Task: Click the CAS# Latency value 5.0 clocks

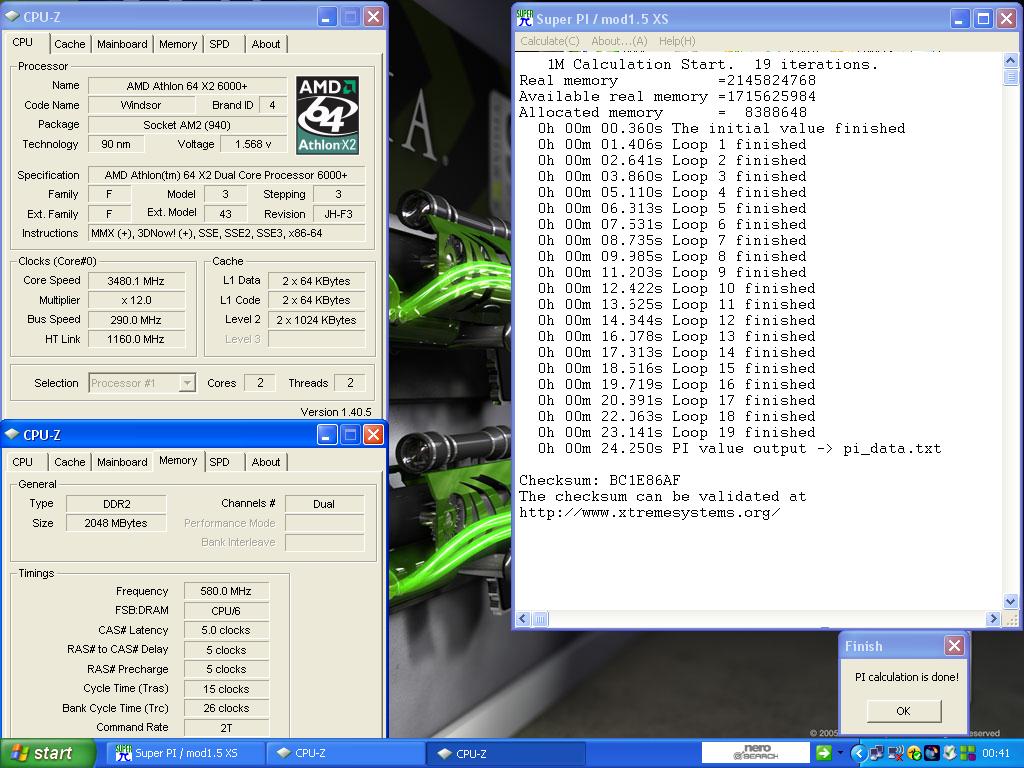Action: (x=226, y=630)
